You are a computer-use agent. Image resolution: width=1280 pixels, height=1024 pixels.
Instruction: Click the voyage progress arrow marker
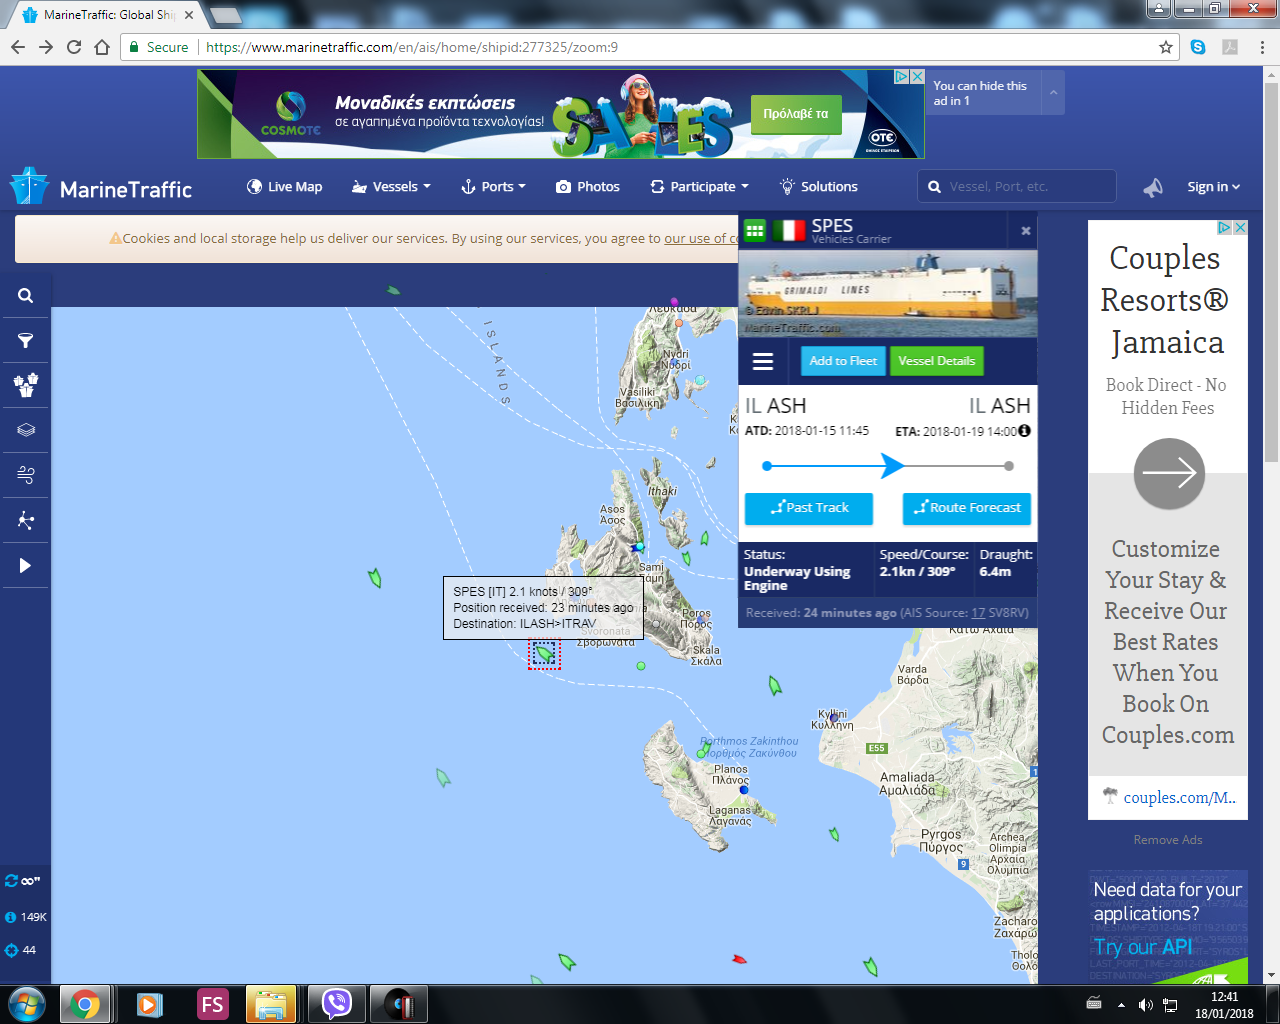tap(893, 466)
